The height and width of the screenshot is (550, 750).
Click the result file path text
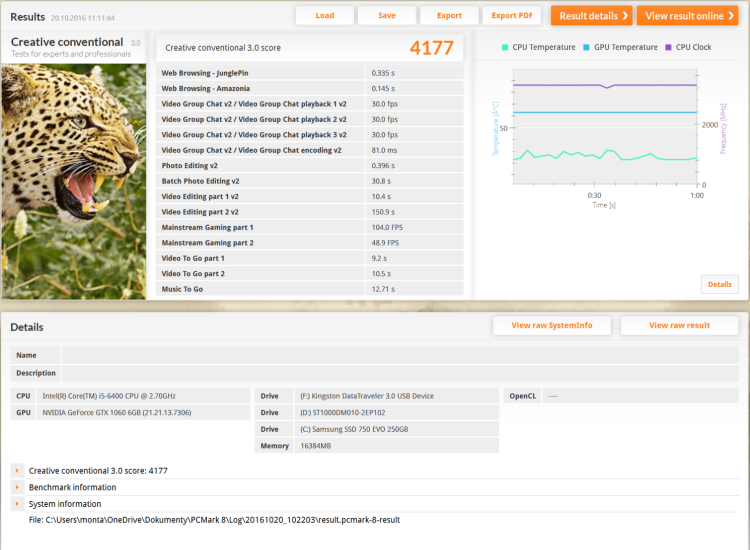(214, 520)
